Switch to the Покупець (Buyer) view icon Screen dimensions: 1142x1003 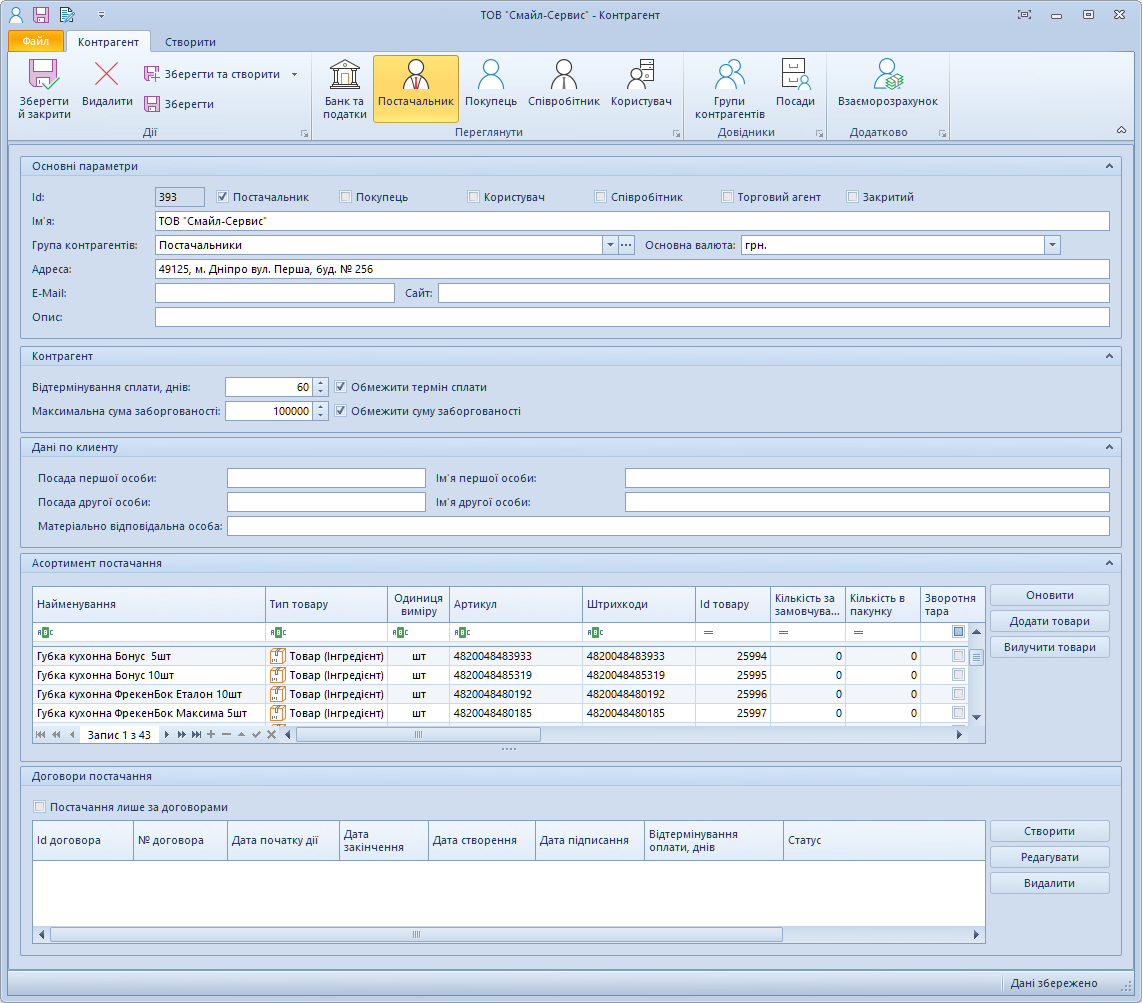[x=490, y=88]
